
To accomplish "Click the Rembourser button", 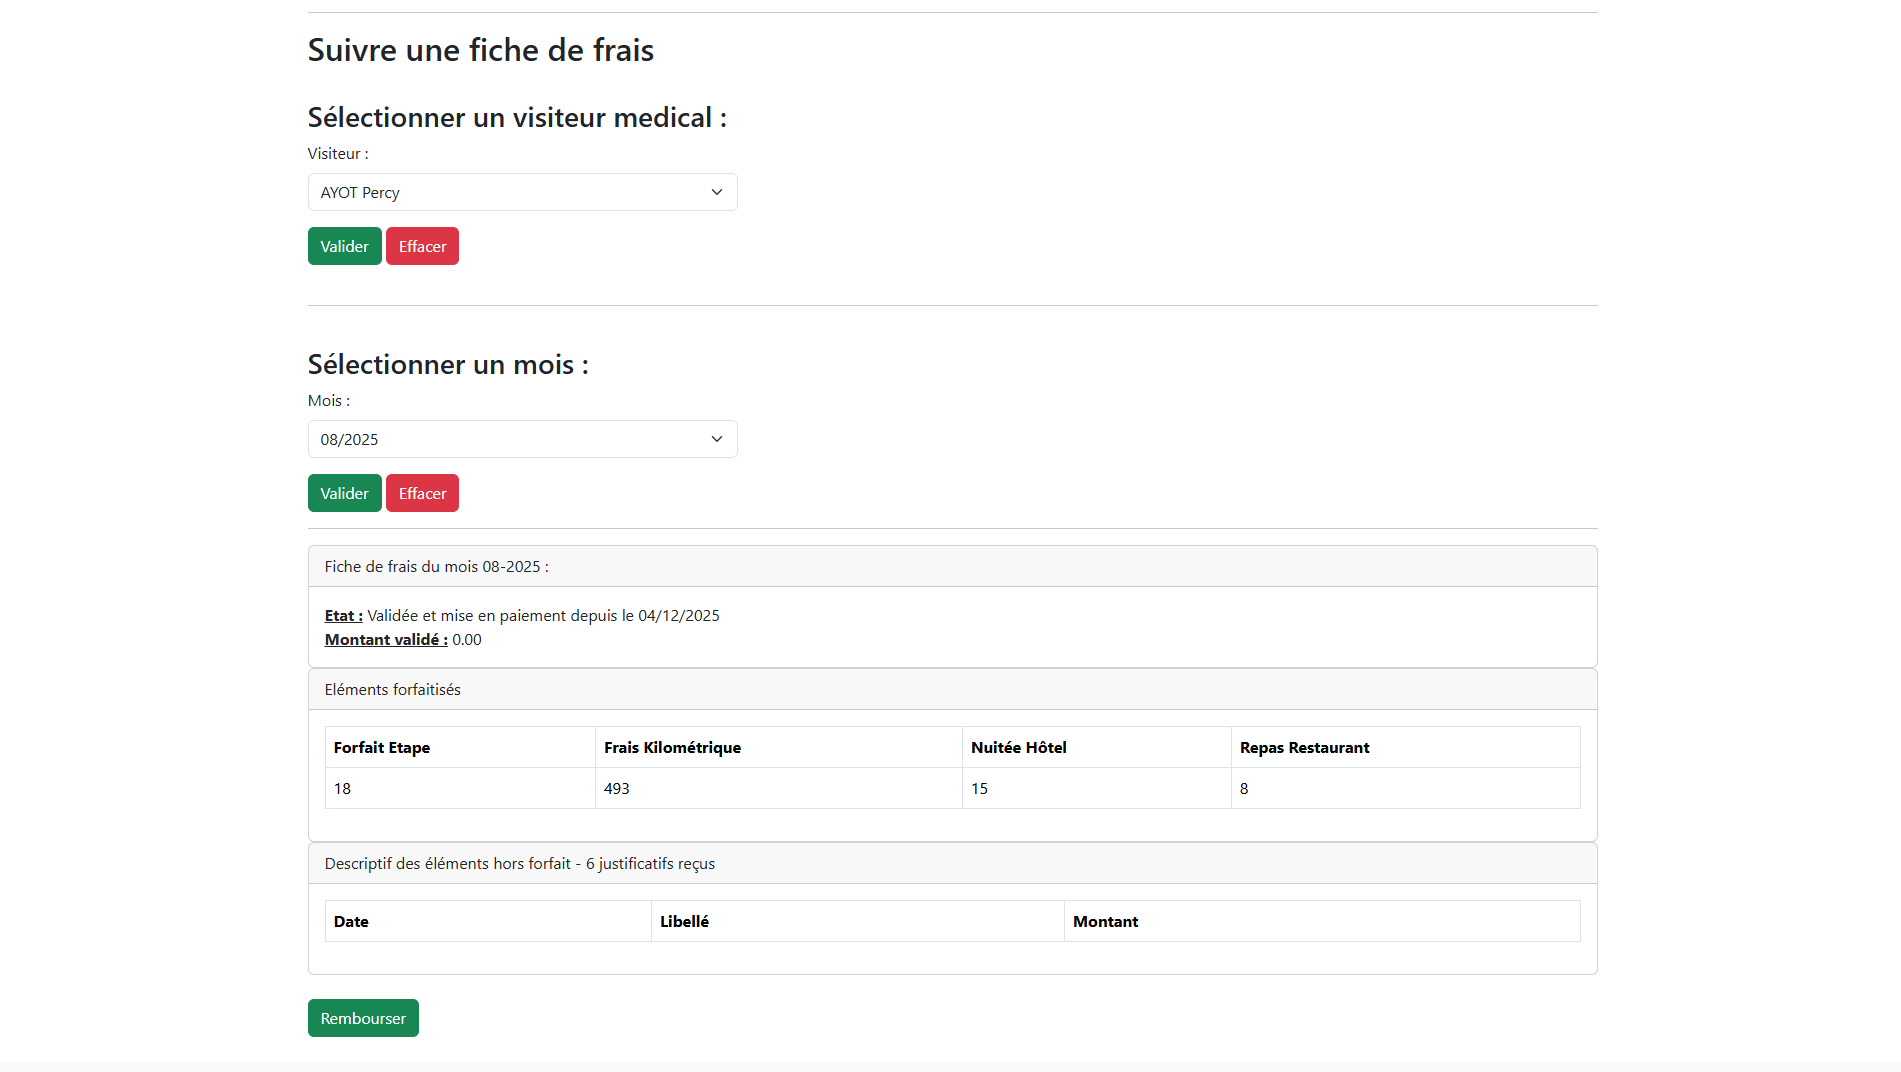I will point(363,1018).
